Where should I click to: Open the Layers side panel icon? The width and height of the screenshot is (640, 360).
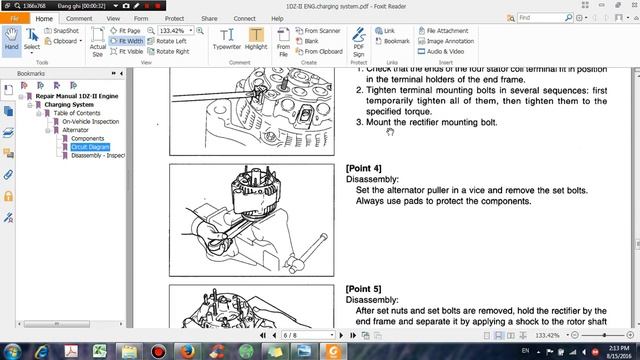pos(8,132)
